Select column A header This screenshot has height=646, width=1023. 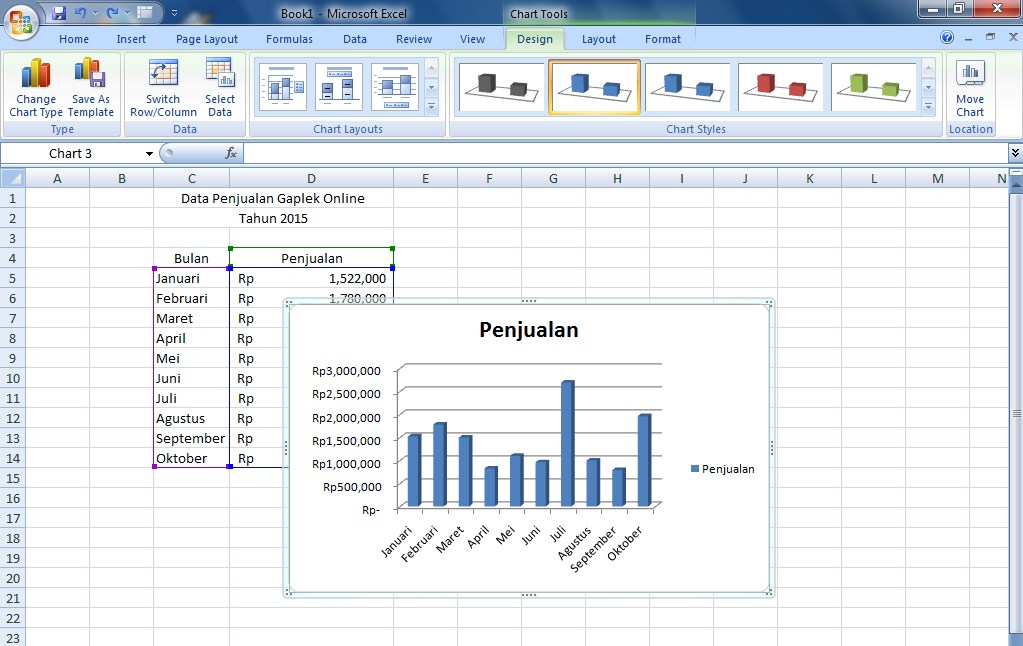click(57, 178)
